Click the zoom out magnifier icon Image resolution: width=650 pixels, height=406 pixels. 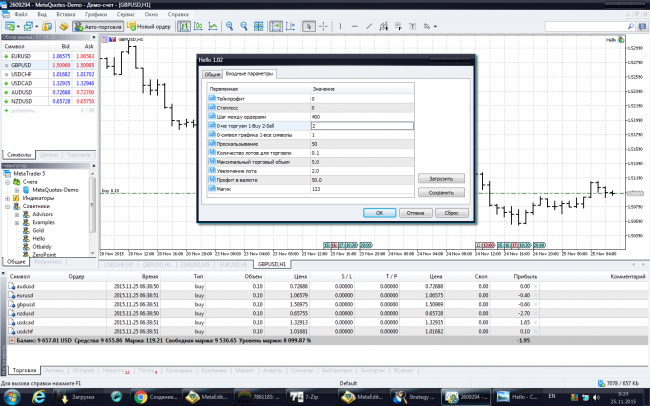(x=245, y=26)
